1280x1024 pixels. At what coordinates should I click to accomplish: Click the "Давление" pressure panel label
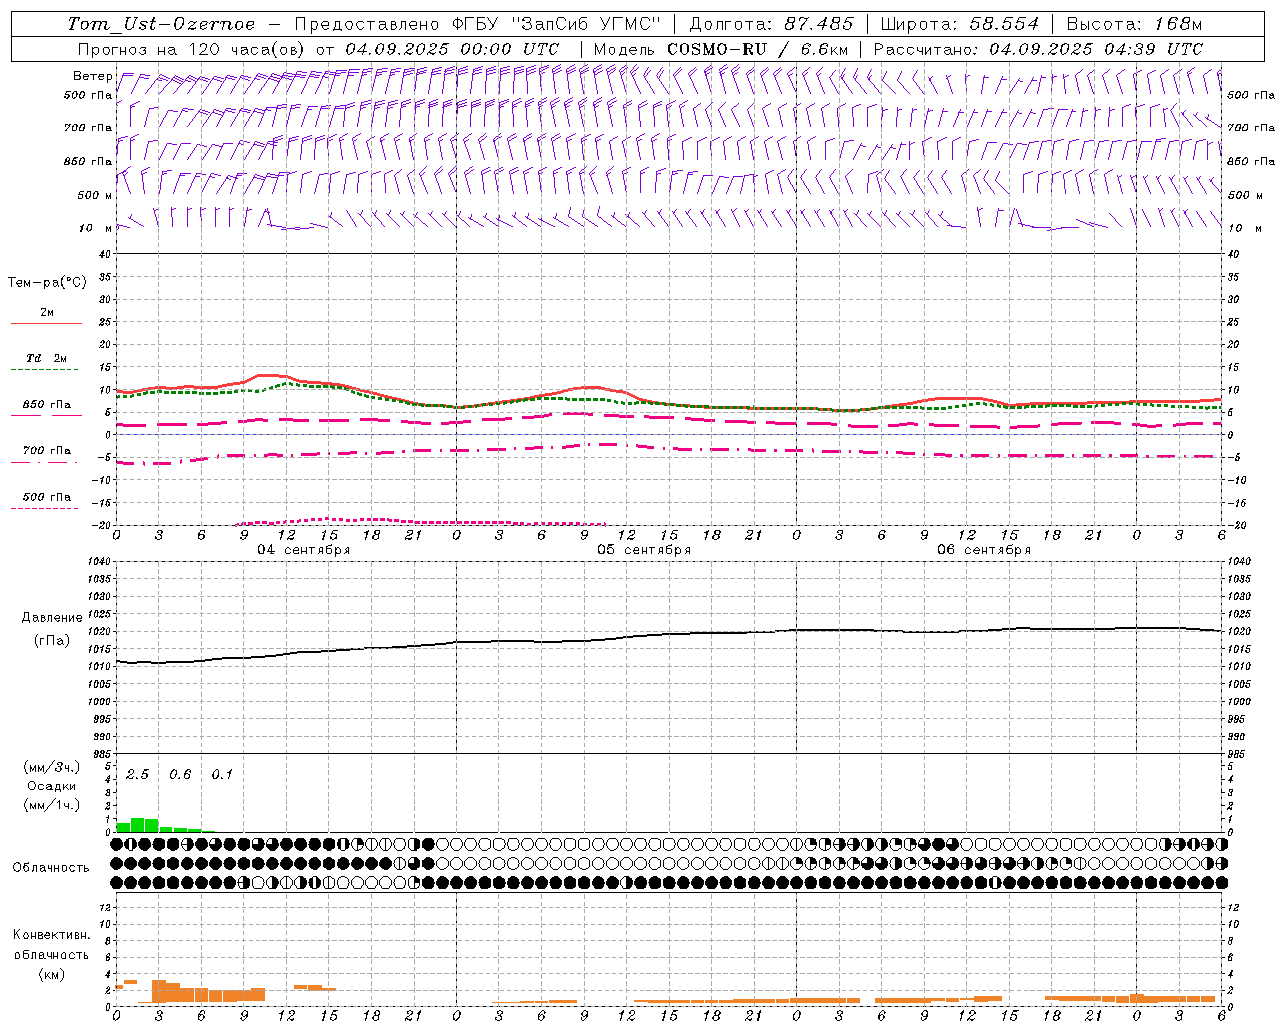(51, 618)
